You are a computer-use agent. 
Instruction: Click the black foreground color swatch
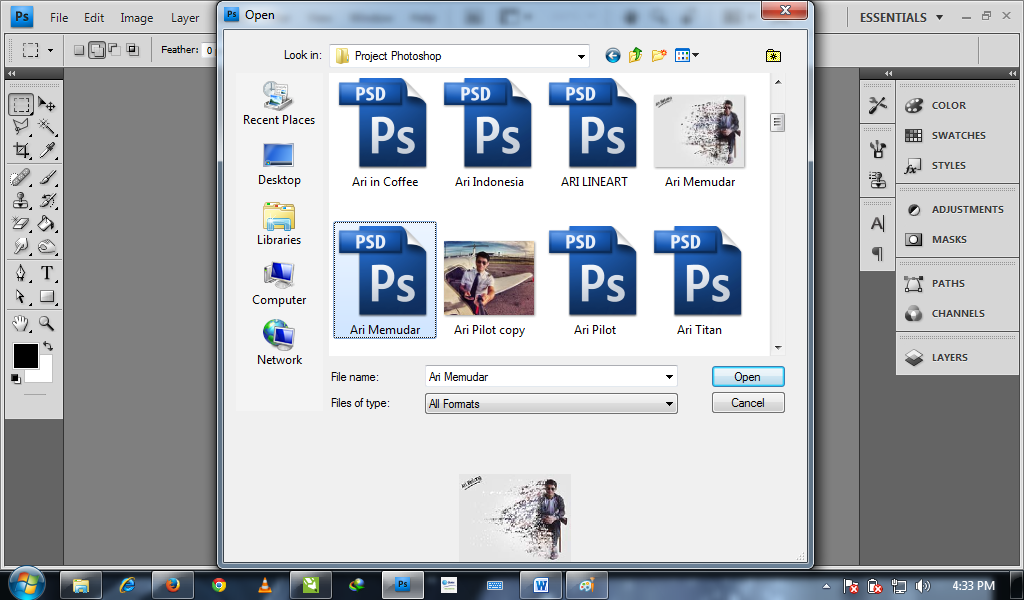(25, 356)
